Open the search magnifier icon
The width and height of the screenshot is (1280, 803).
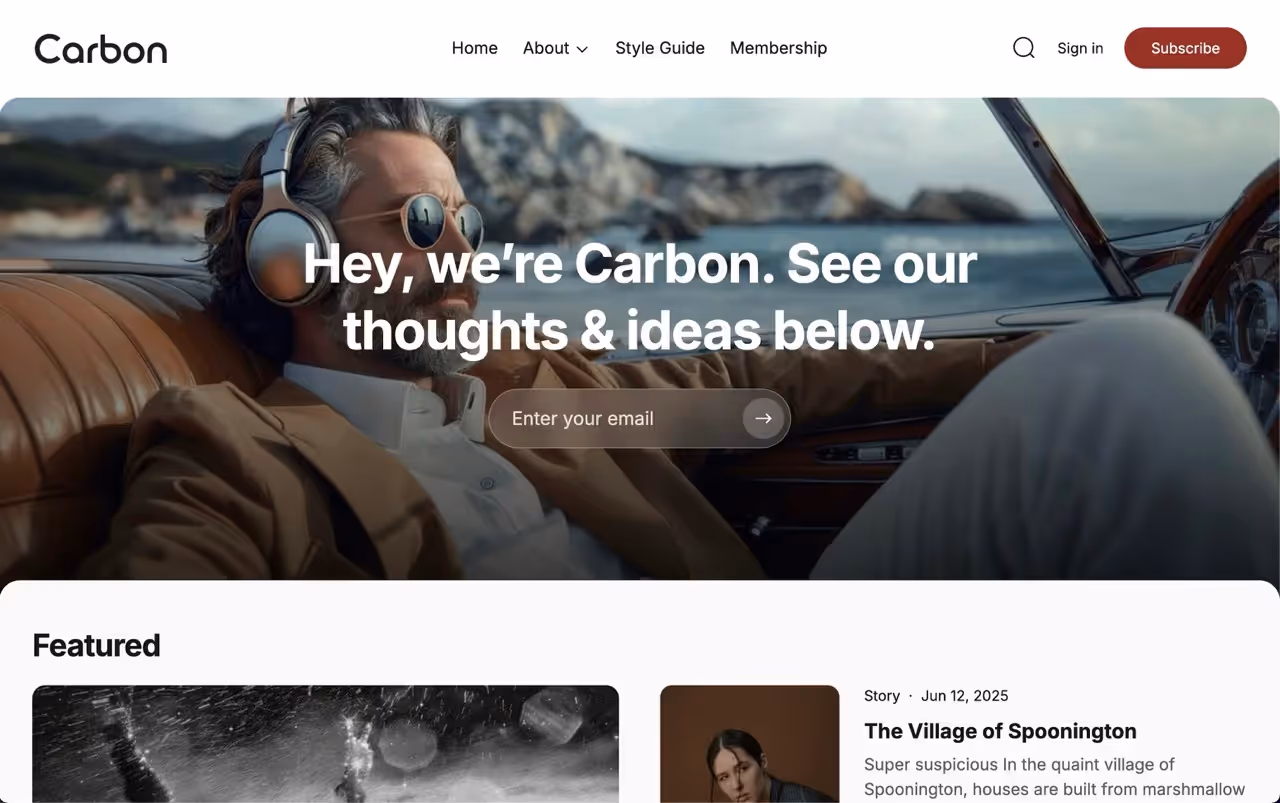(1023, 48)
